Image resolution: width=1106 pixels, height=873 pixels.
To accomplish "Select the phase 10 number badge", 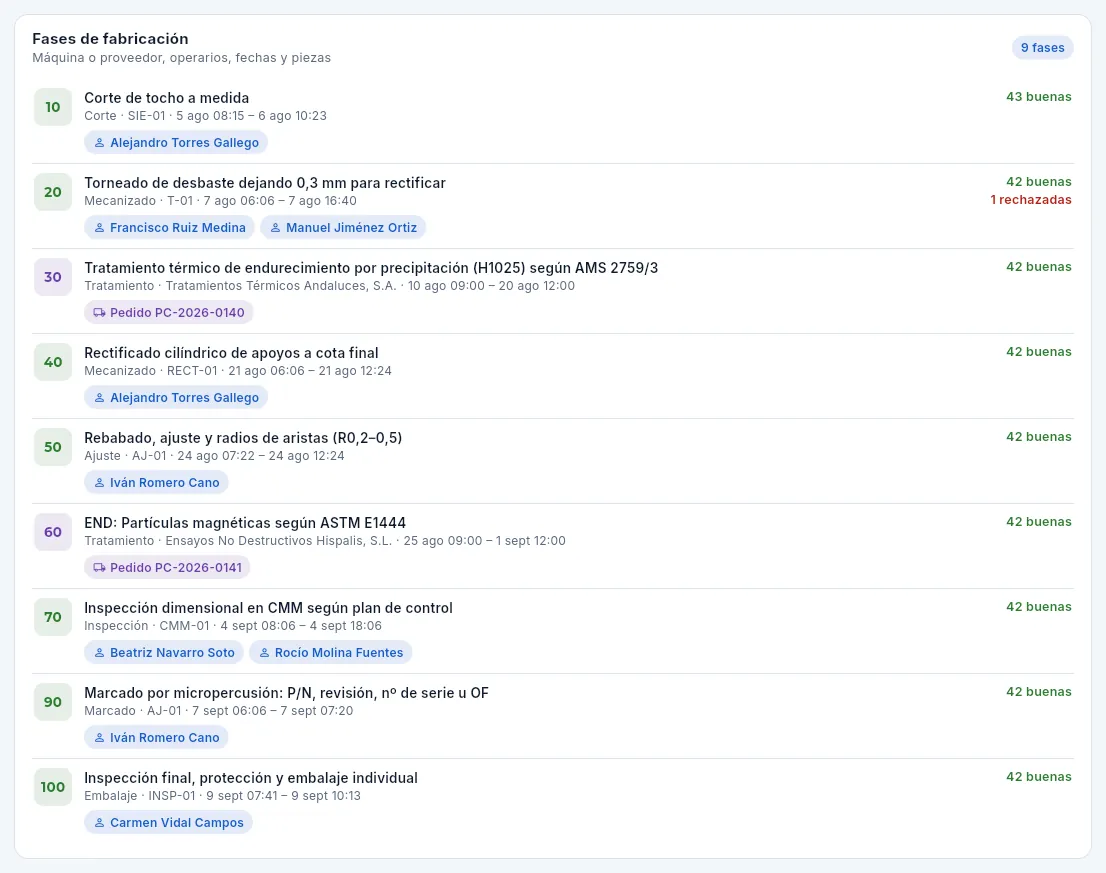I will tap(53, 107).
